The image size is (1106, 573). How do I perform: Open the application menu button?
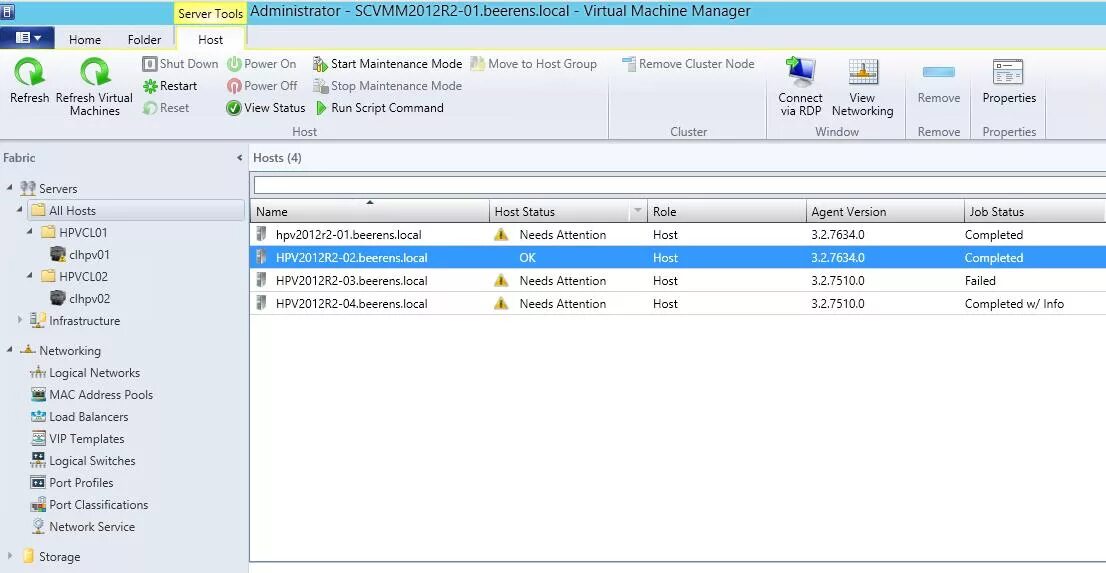tap(28, 38)
